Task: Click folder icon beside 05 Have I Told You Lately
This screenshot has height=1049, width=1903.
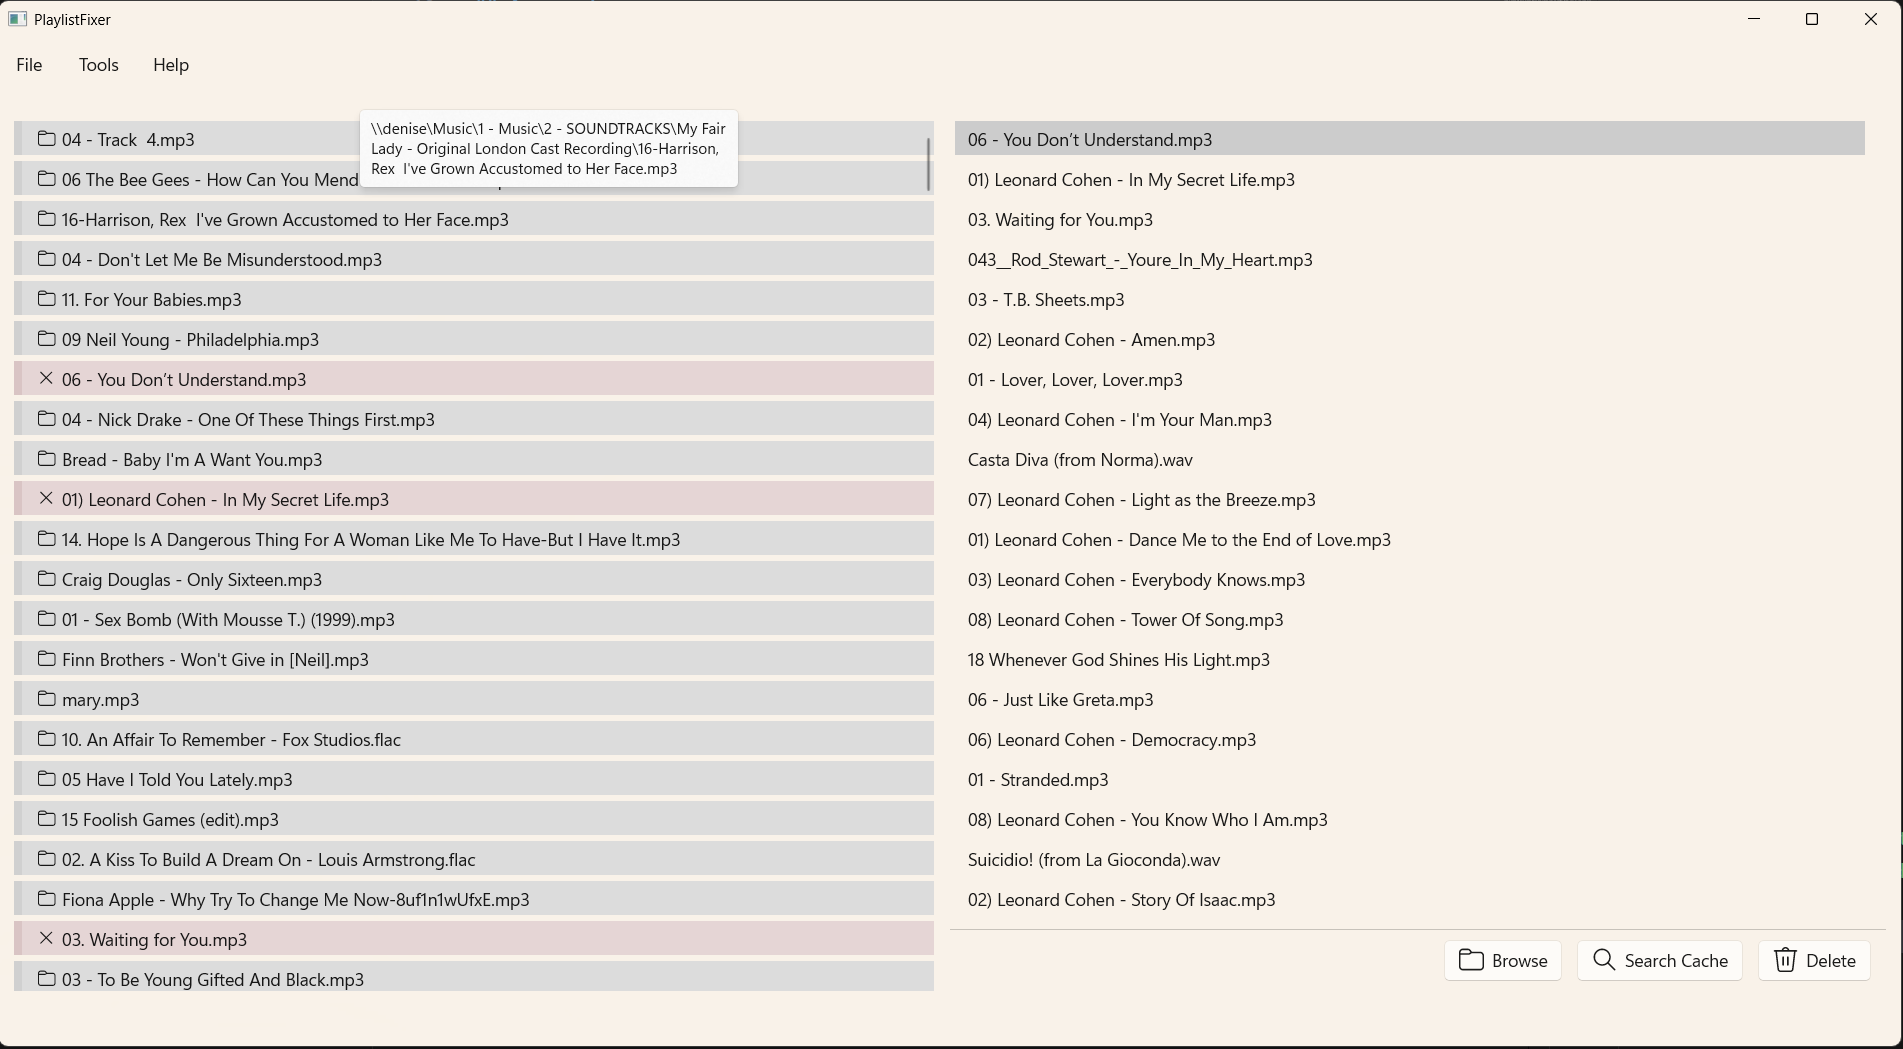Action: tap(46, 779)
